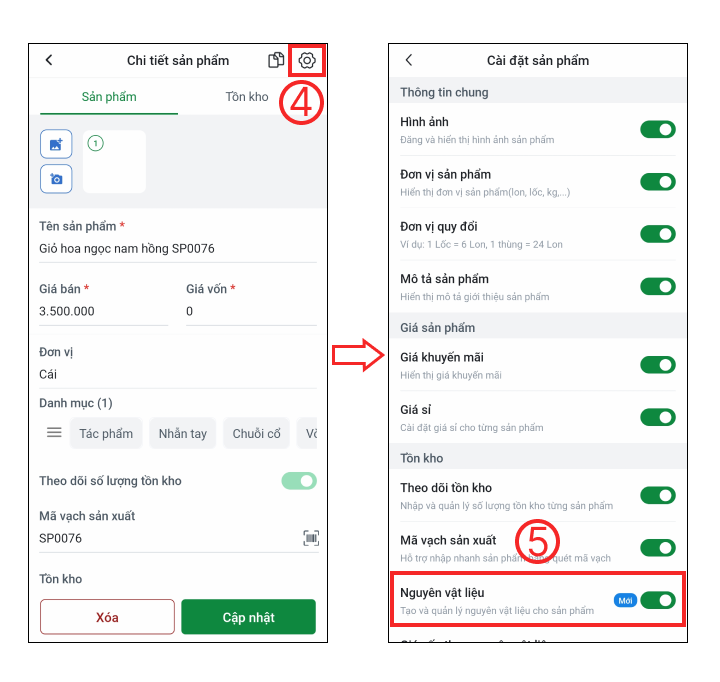
Task: Take product photo with camera icon
Action: click(56, 179)
